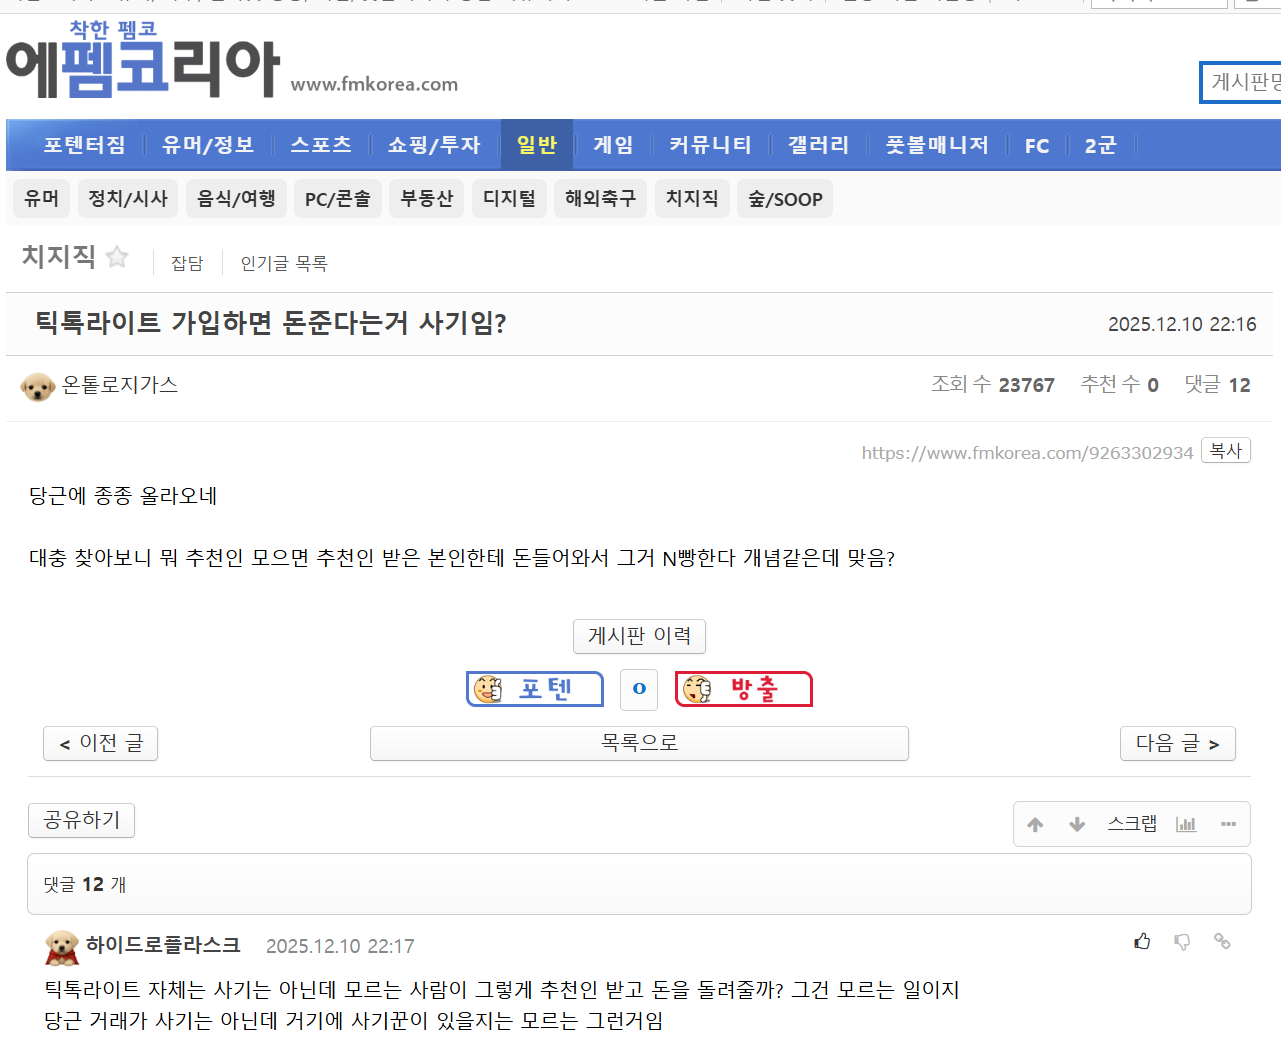
Task: Go to the previous post with 이전 글
Action: (100, 743)
